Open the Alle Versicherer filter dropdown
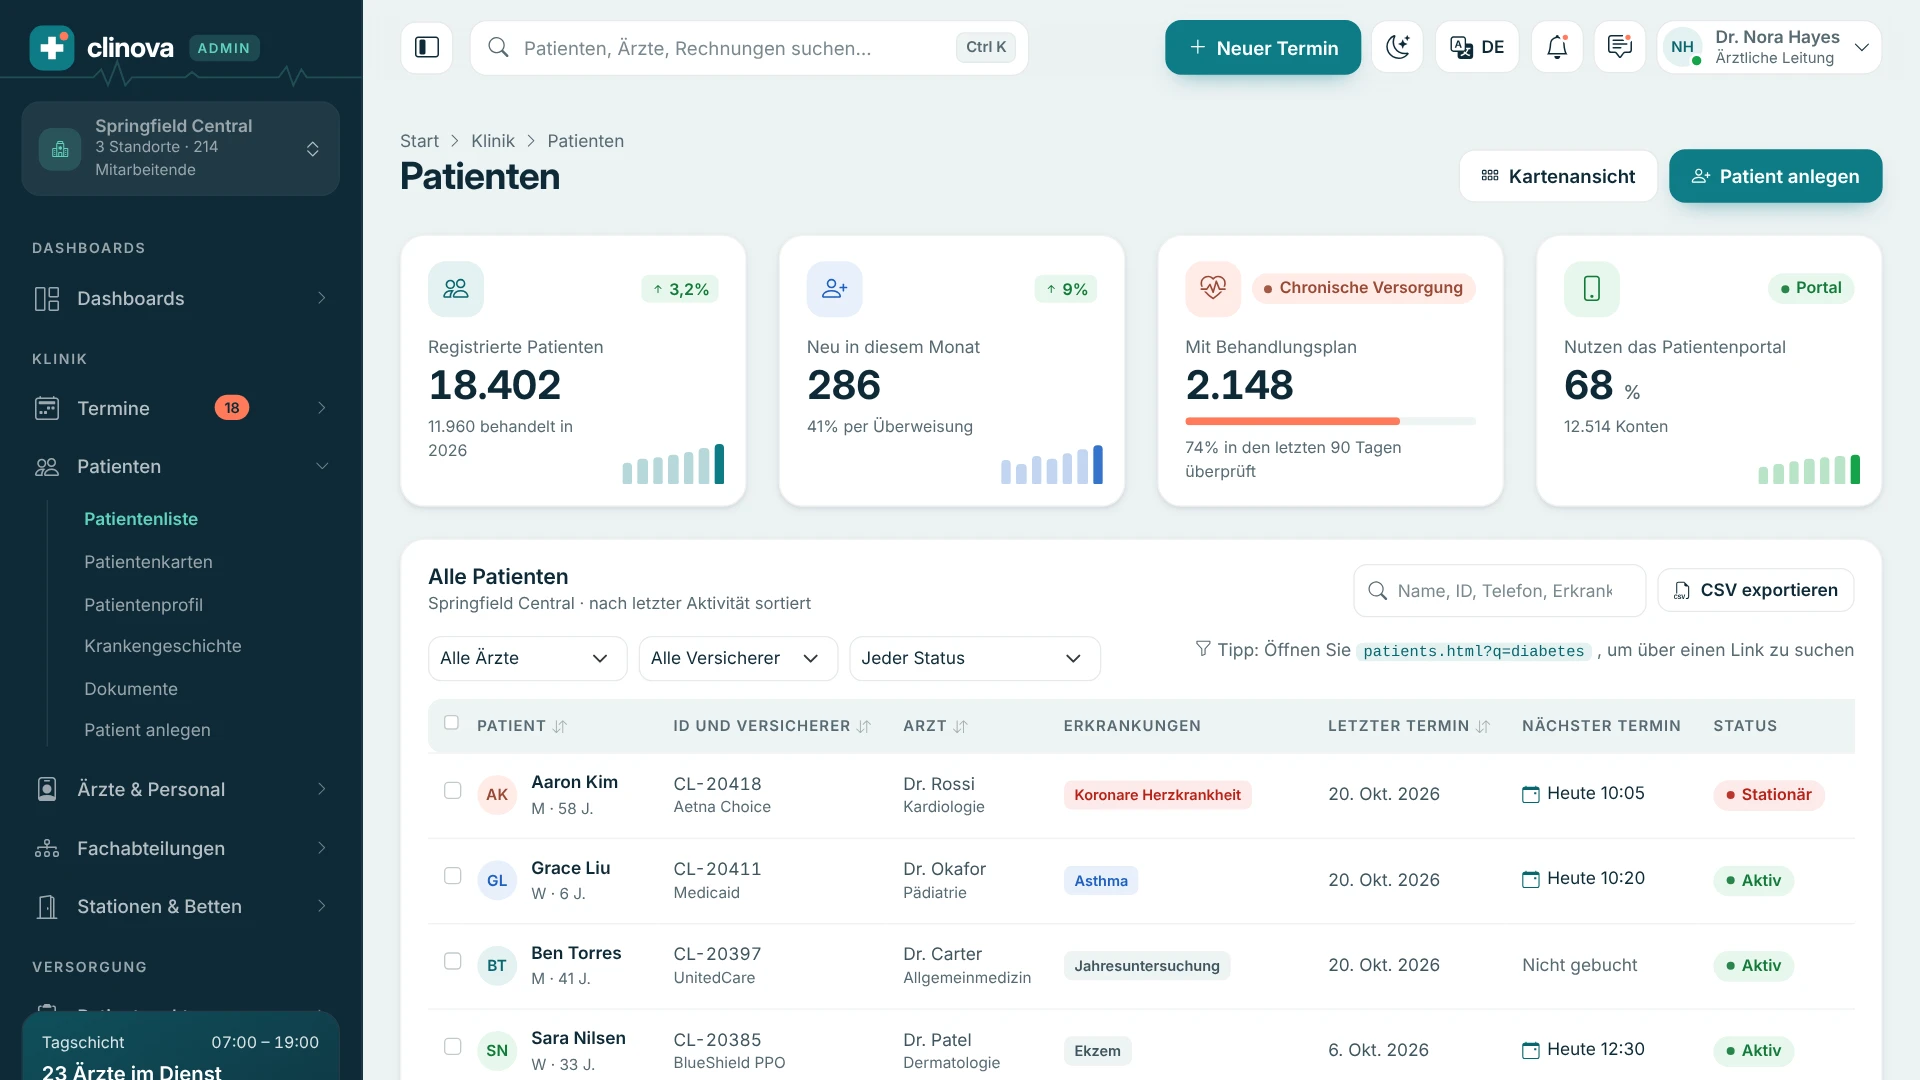This screenshot has height=1080, width=1920. coord(738,658)
